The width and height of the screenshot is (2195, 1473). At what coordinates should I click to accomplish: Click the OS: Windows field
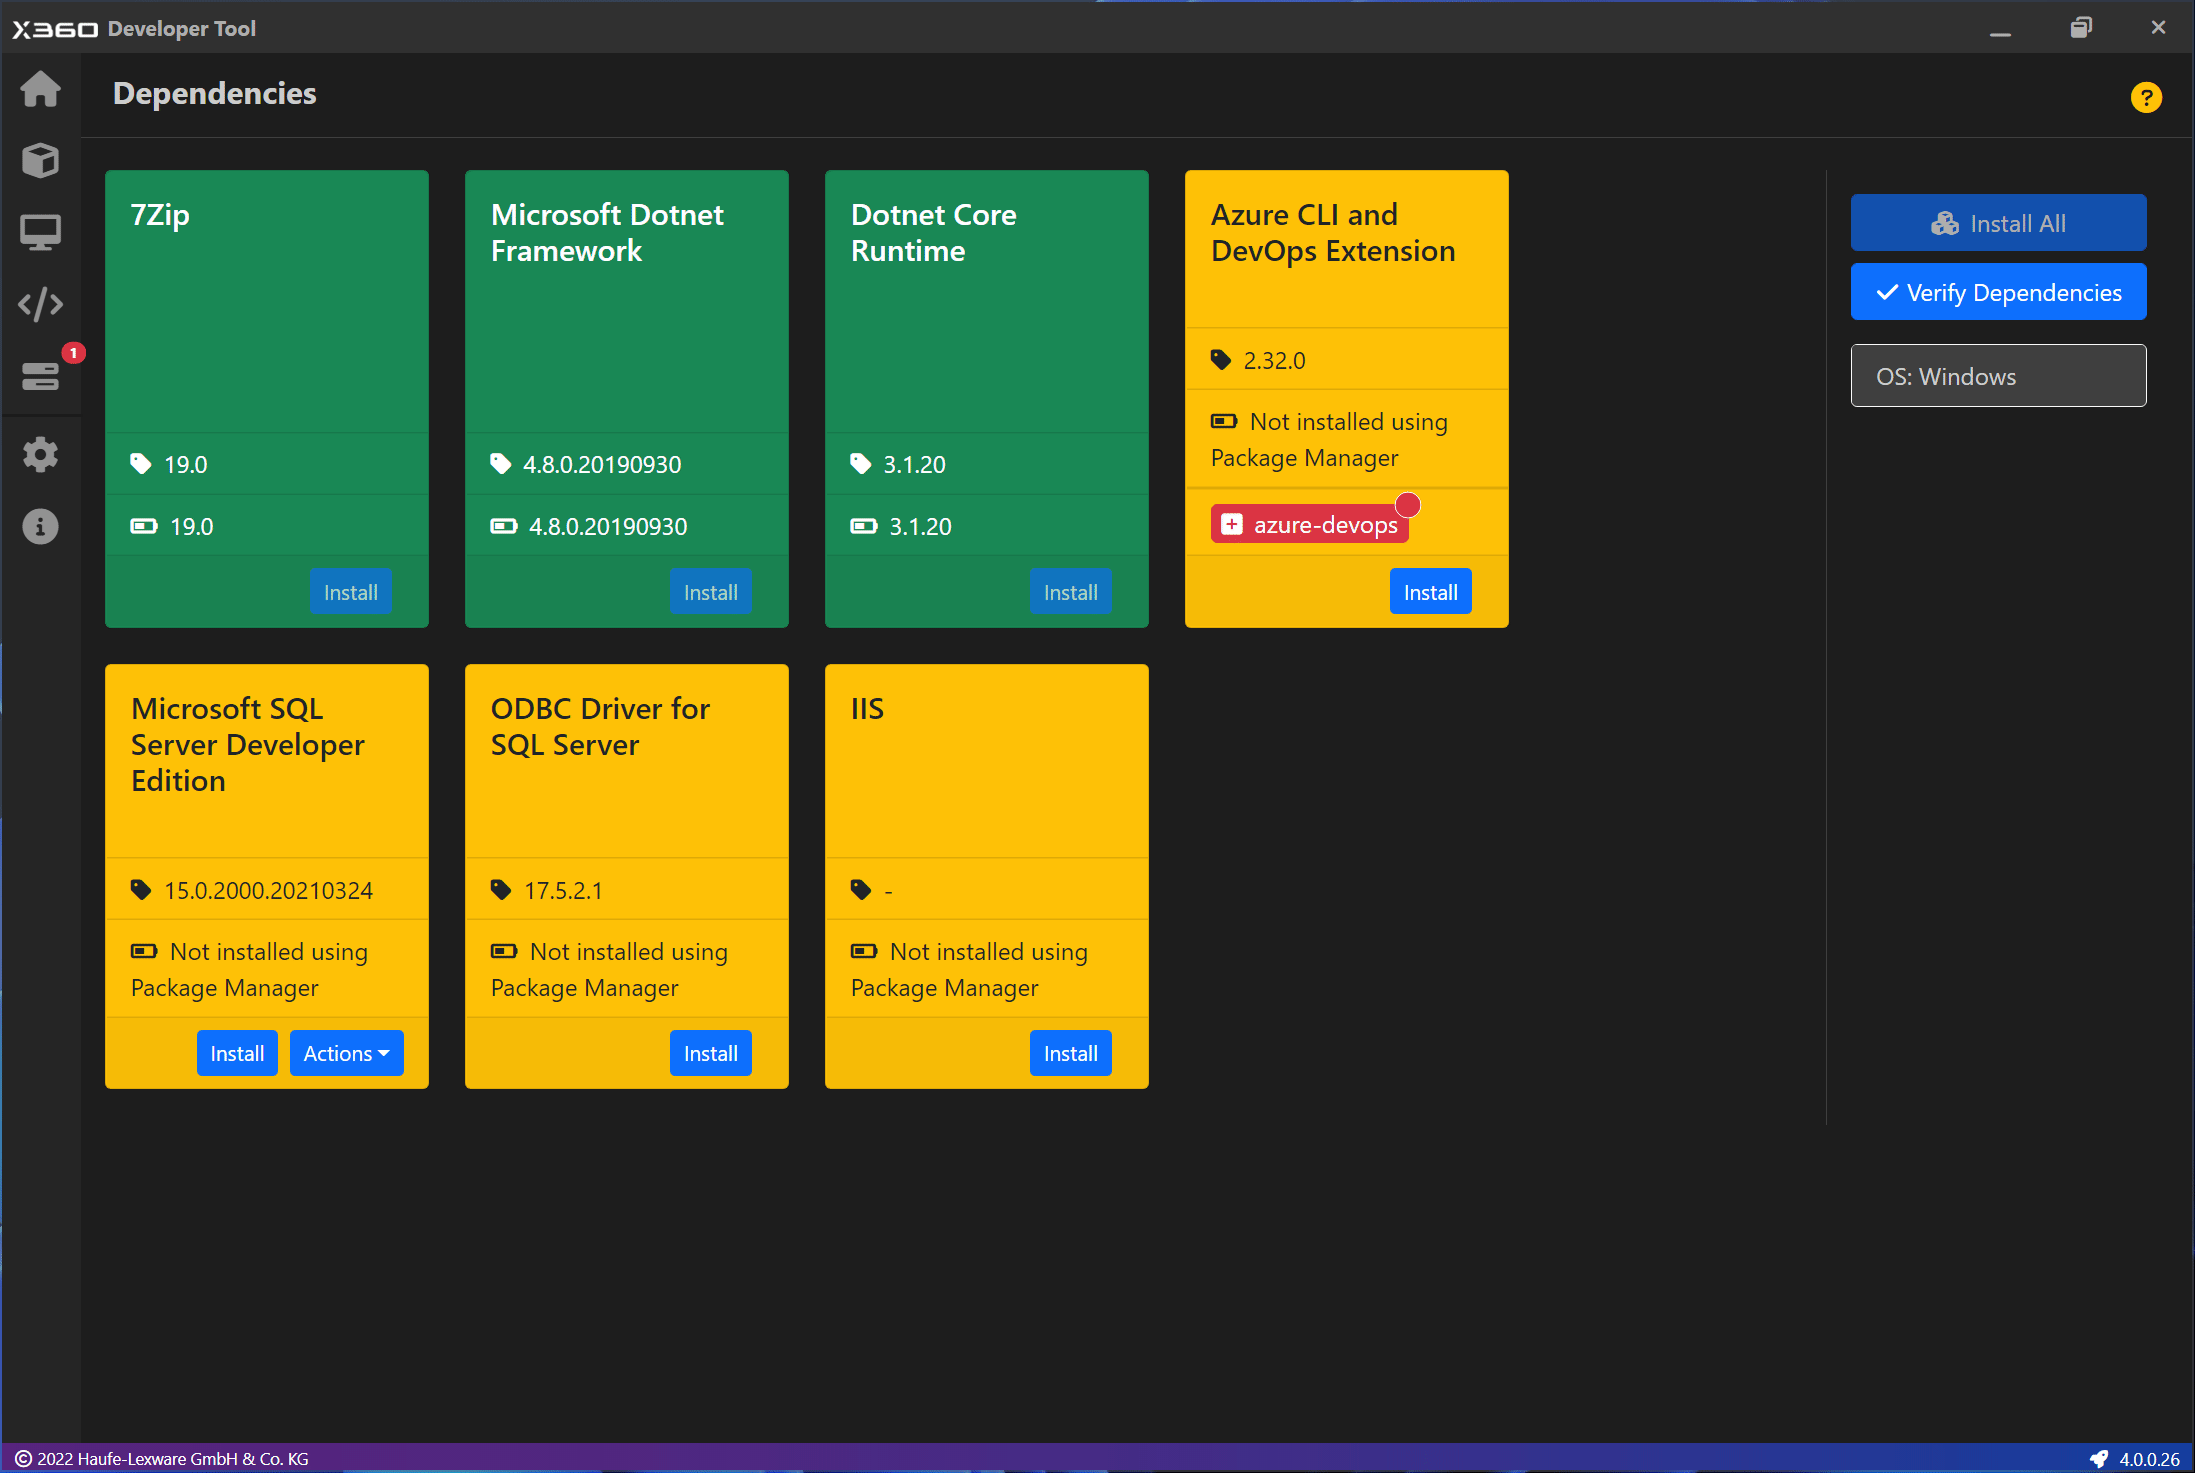point(1998,376)
